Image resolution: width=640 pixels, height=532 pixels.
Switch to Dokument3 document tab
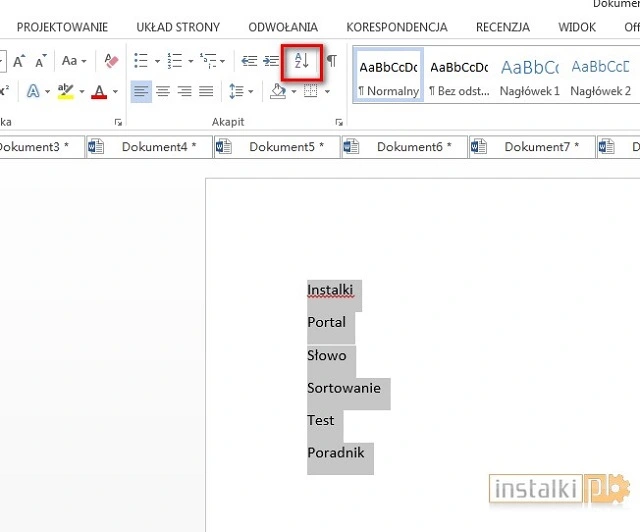[x=41, y=147]
